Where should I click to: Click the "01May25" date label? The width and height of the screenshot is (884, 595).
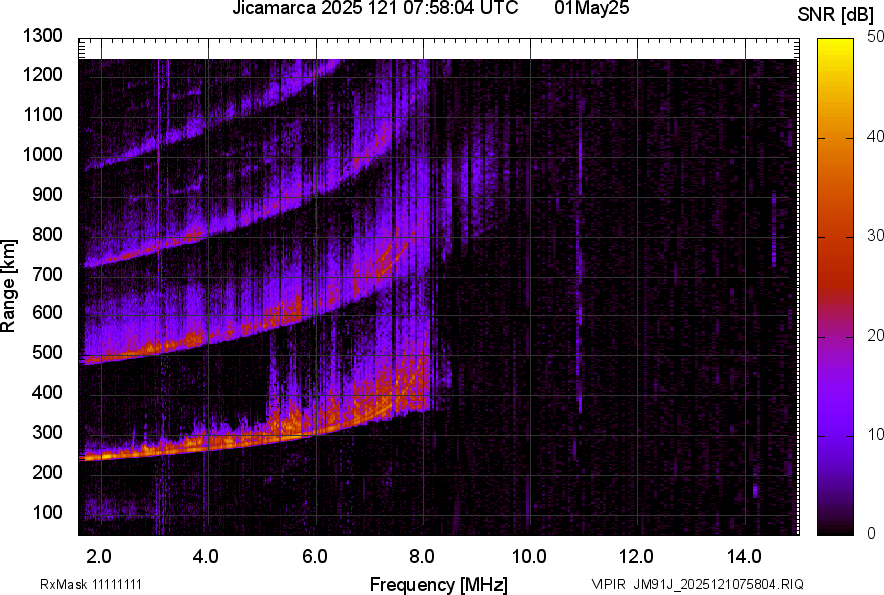click(x=591, y=9)
